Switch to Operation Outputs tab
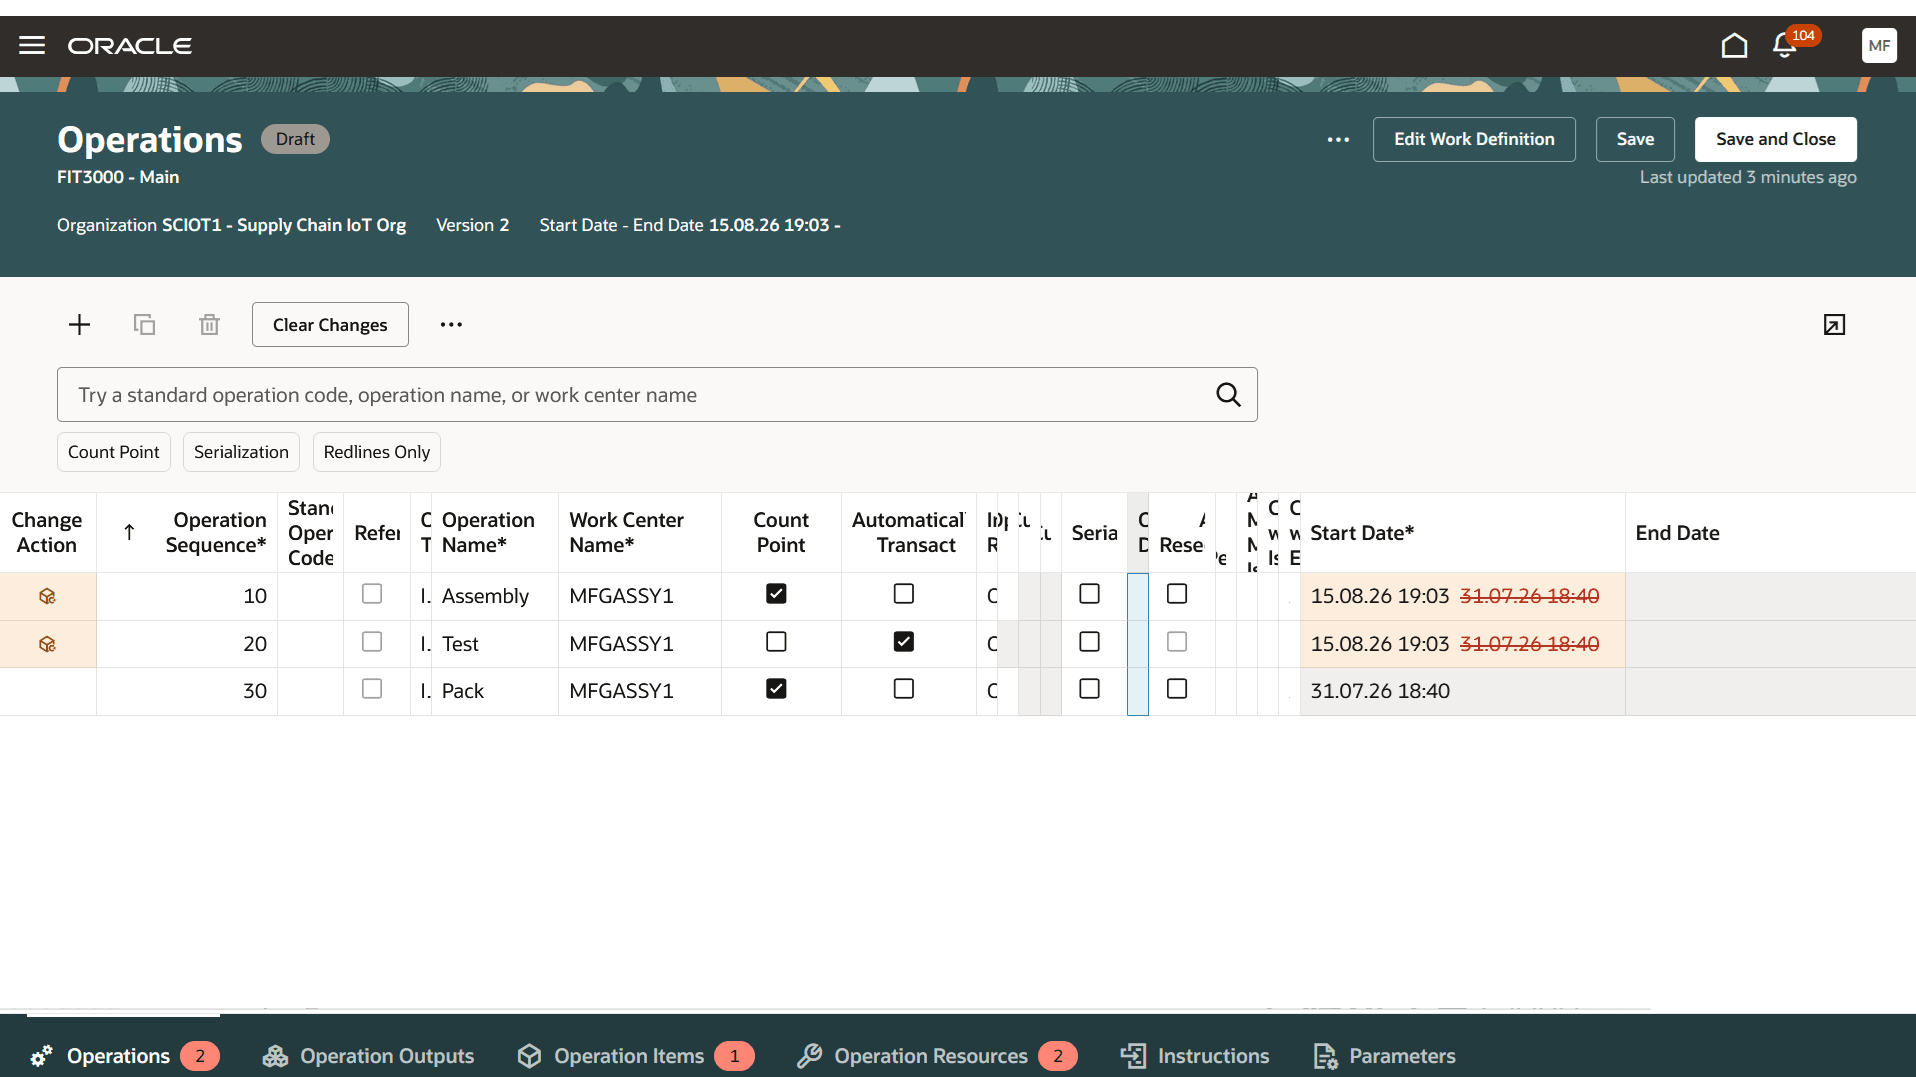 click(x=368, y=1056)
